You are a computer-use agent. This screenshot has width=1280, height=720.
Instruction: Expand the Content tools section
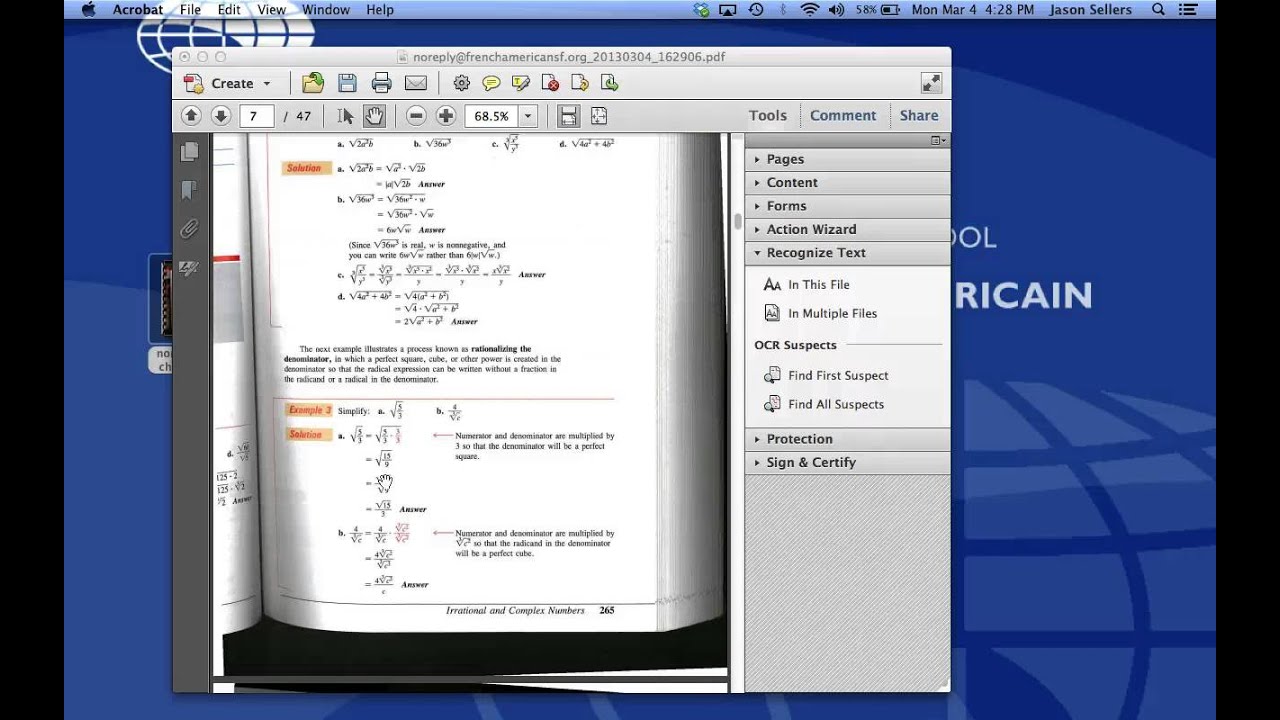847,182
